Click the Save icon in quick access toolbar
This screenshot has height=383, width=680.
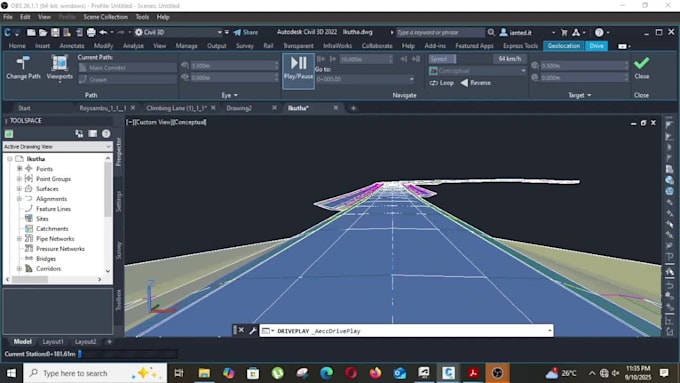click(55, 33)
